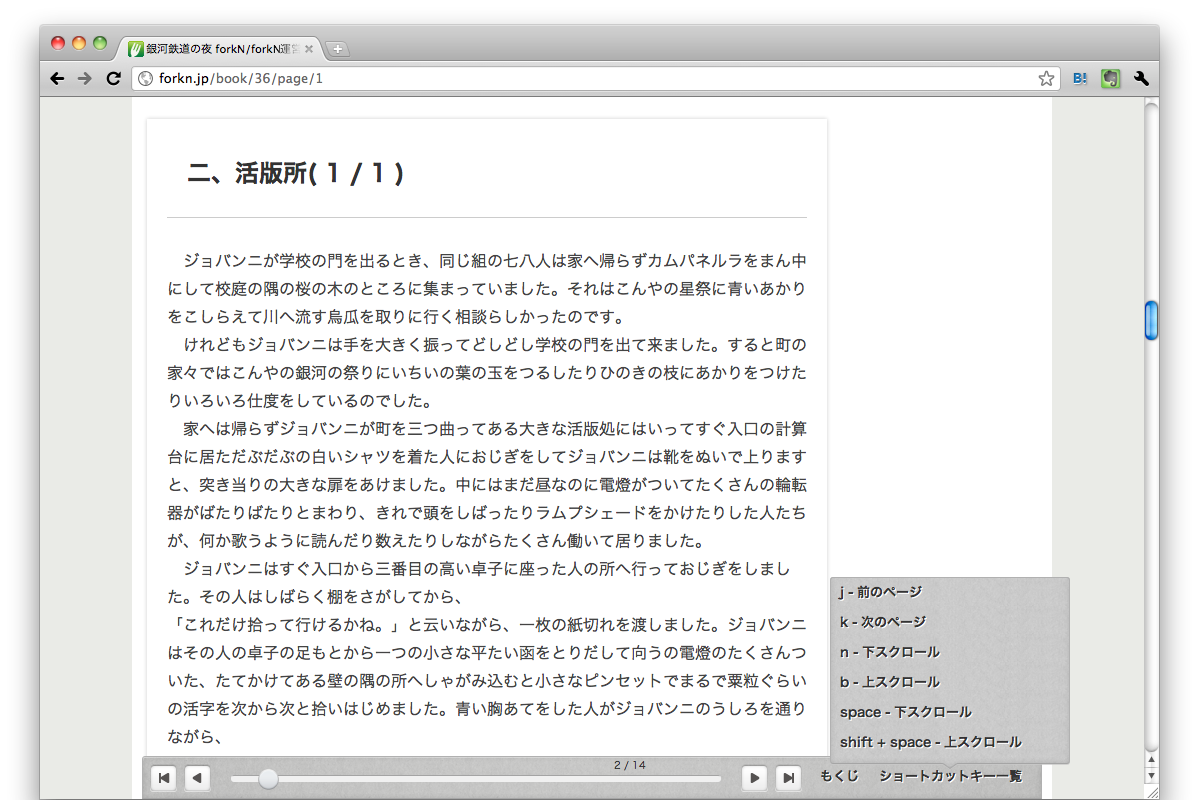Screen dimensions: 1199x800
Task: Toggle the ショートカットキー一覧 shortcut list
Action: [x=950, y=777]
